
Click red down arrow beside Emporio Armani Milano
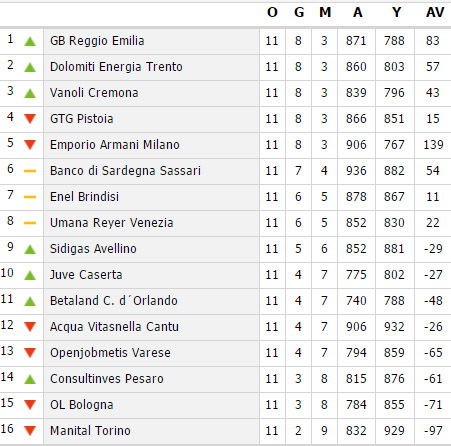coord(30,145)
